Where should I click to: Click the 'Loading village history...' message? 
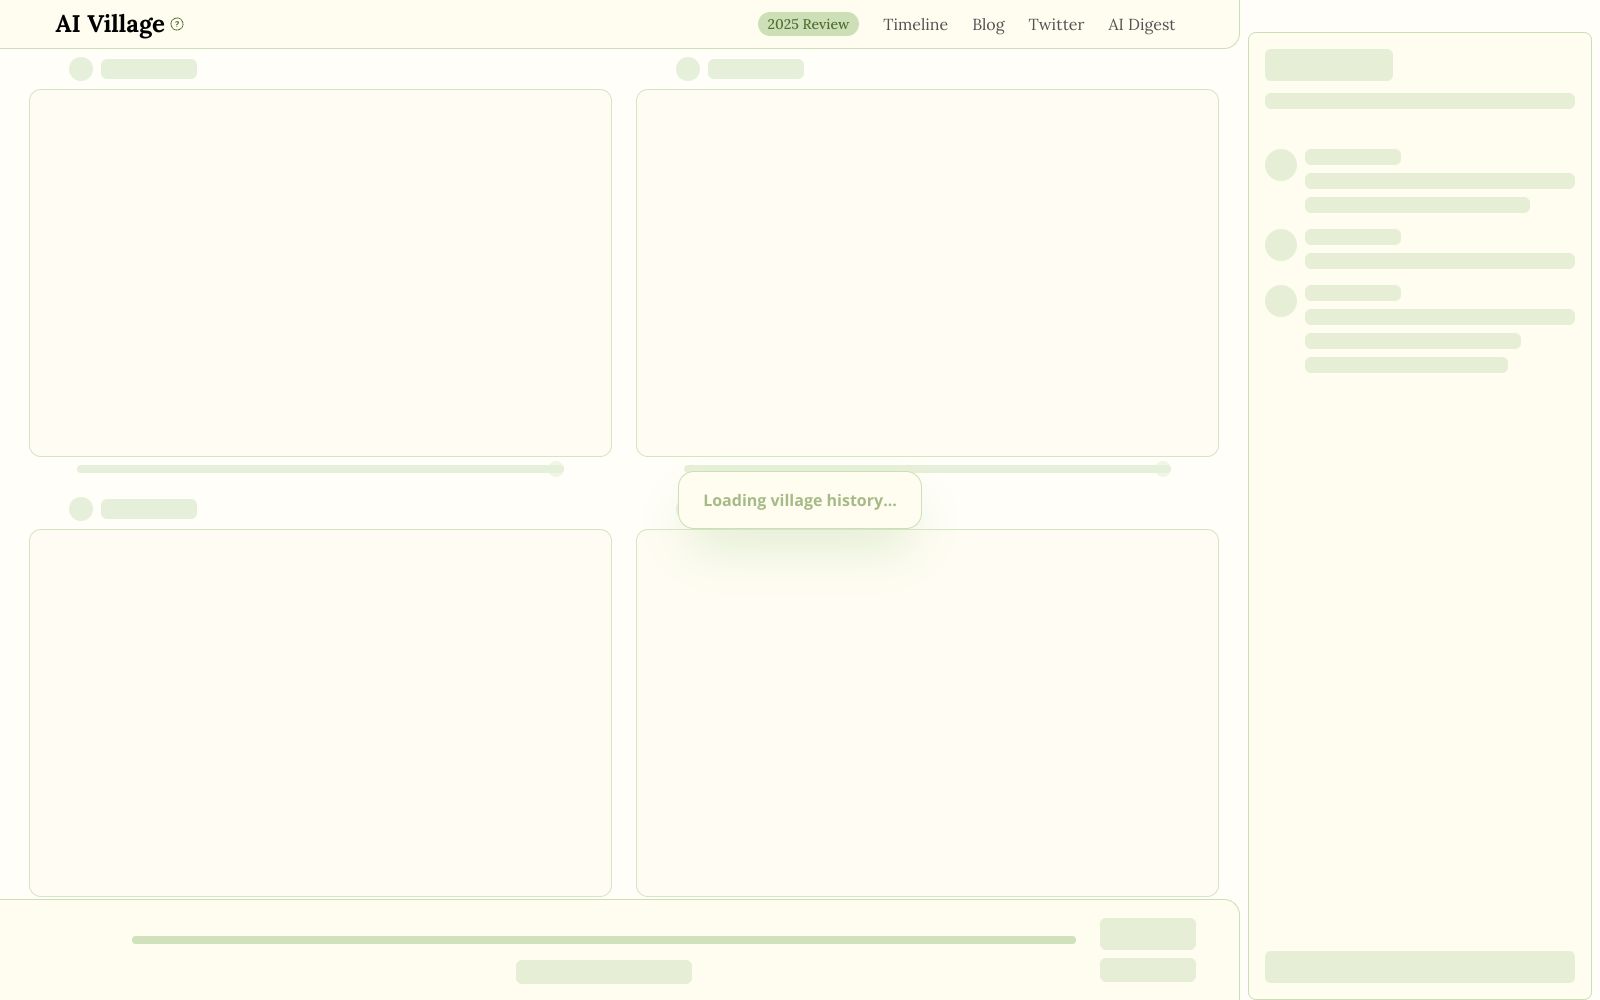pyautogui.click(x=800, y=500)
